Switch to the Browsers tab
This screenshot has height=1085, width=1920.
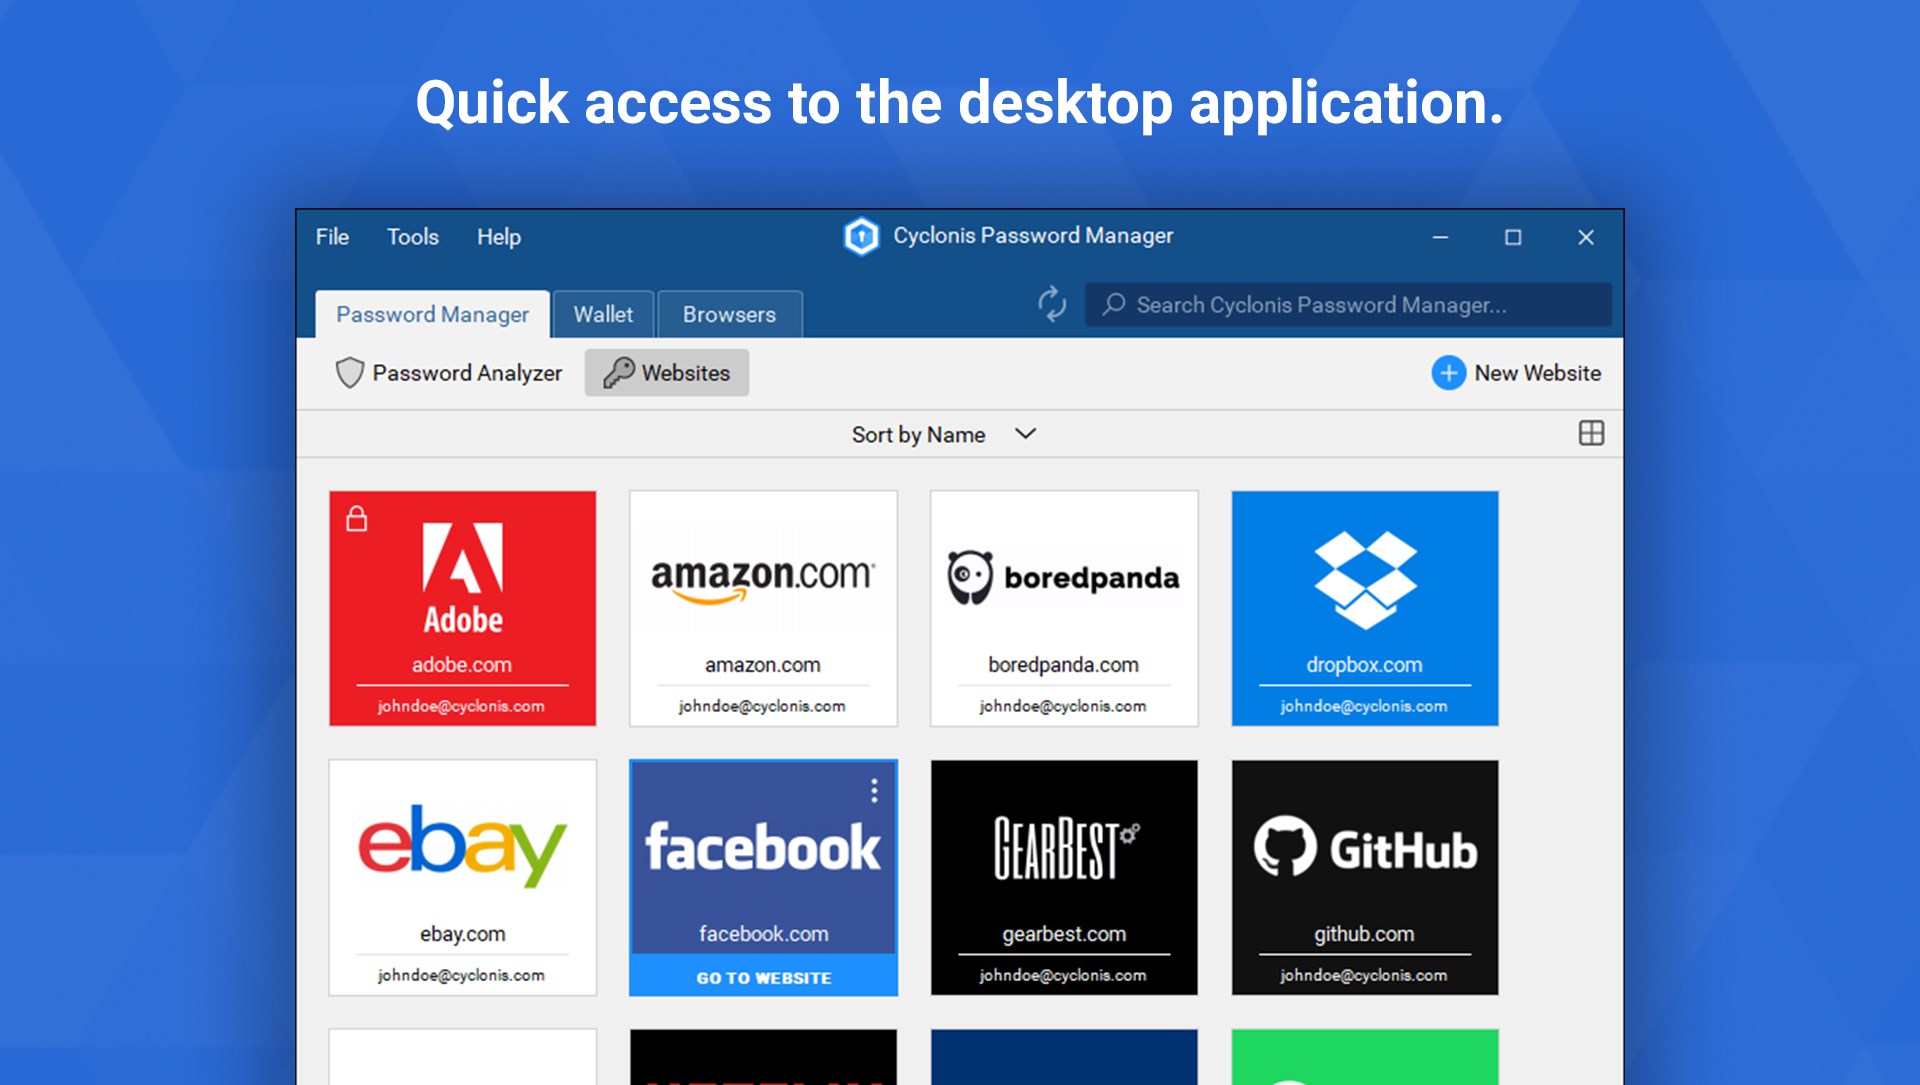[729, 314]
